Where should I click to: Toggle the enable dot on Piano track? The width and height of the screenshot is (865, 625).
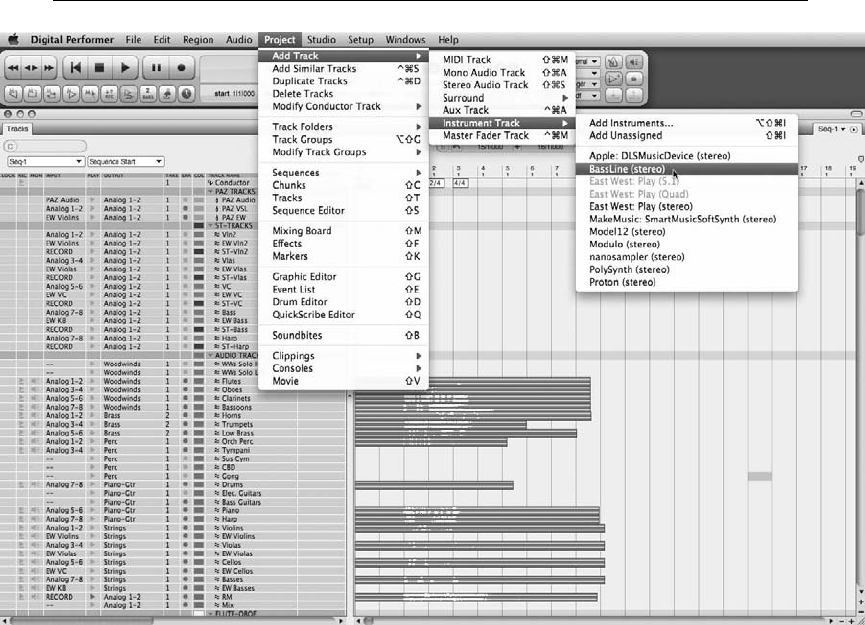[x=185, y=510]
